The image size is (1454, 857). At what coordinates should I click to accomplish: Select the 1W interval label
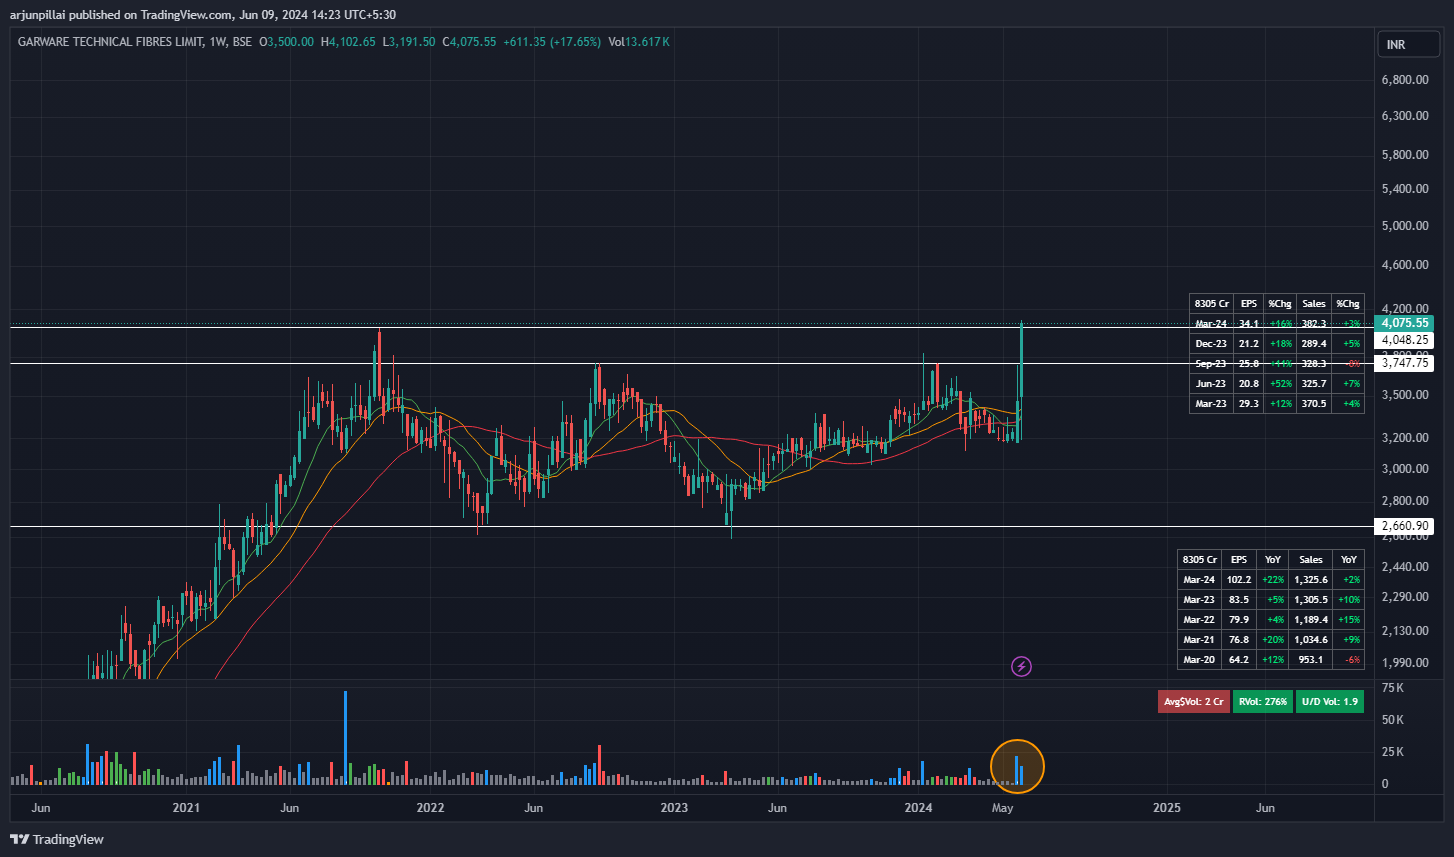[x=218, y=42]
